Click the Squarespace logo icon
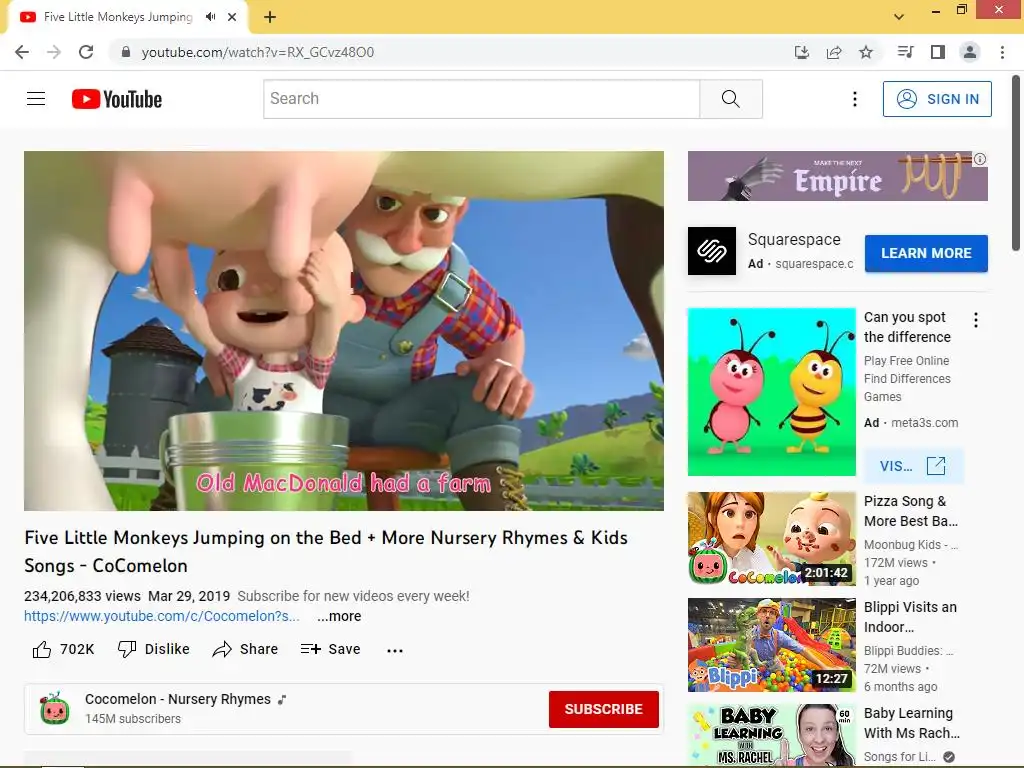The width and height of the screenshot is (1024, 768). coord(712,251)
